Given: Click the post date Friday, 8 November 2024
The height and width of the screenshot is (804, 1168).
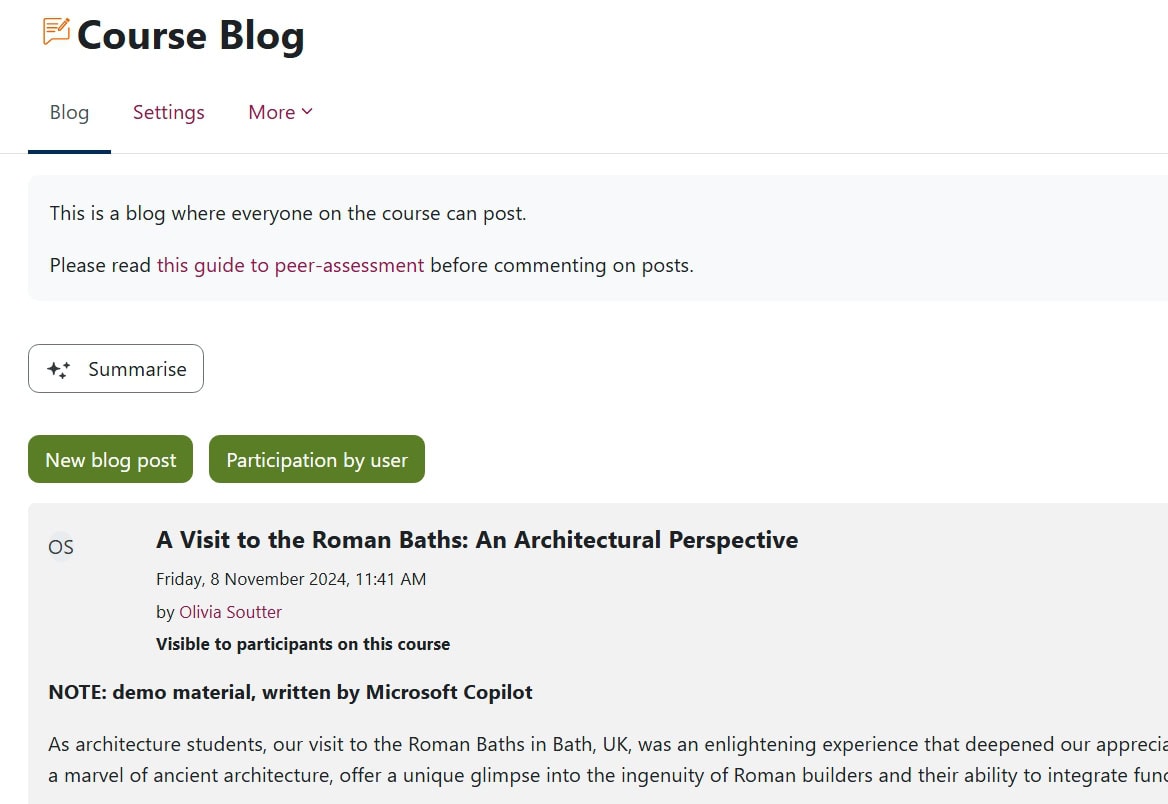Looking at the screenshot, I should [291, 579].
